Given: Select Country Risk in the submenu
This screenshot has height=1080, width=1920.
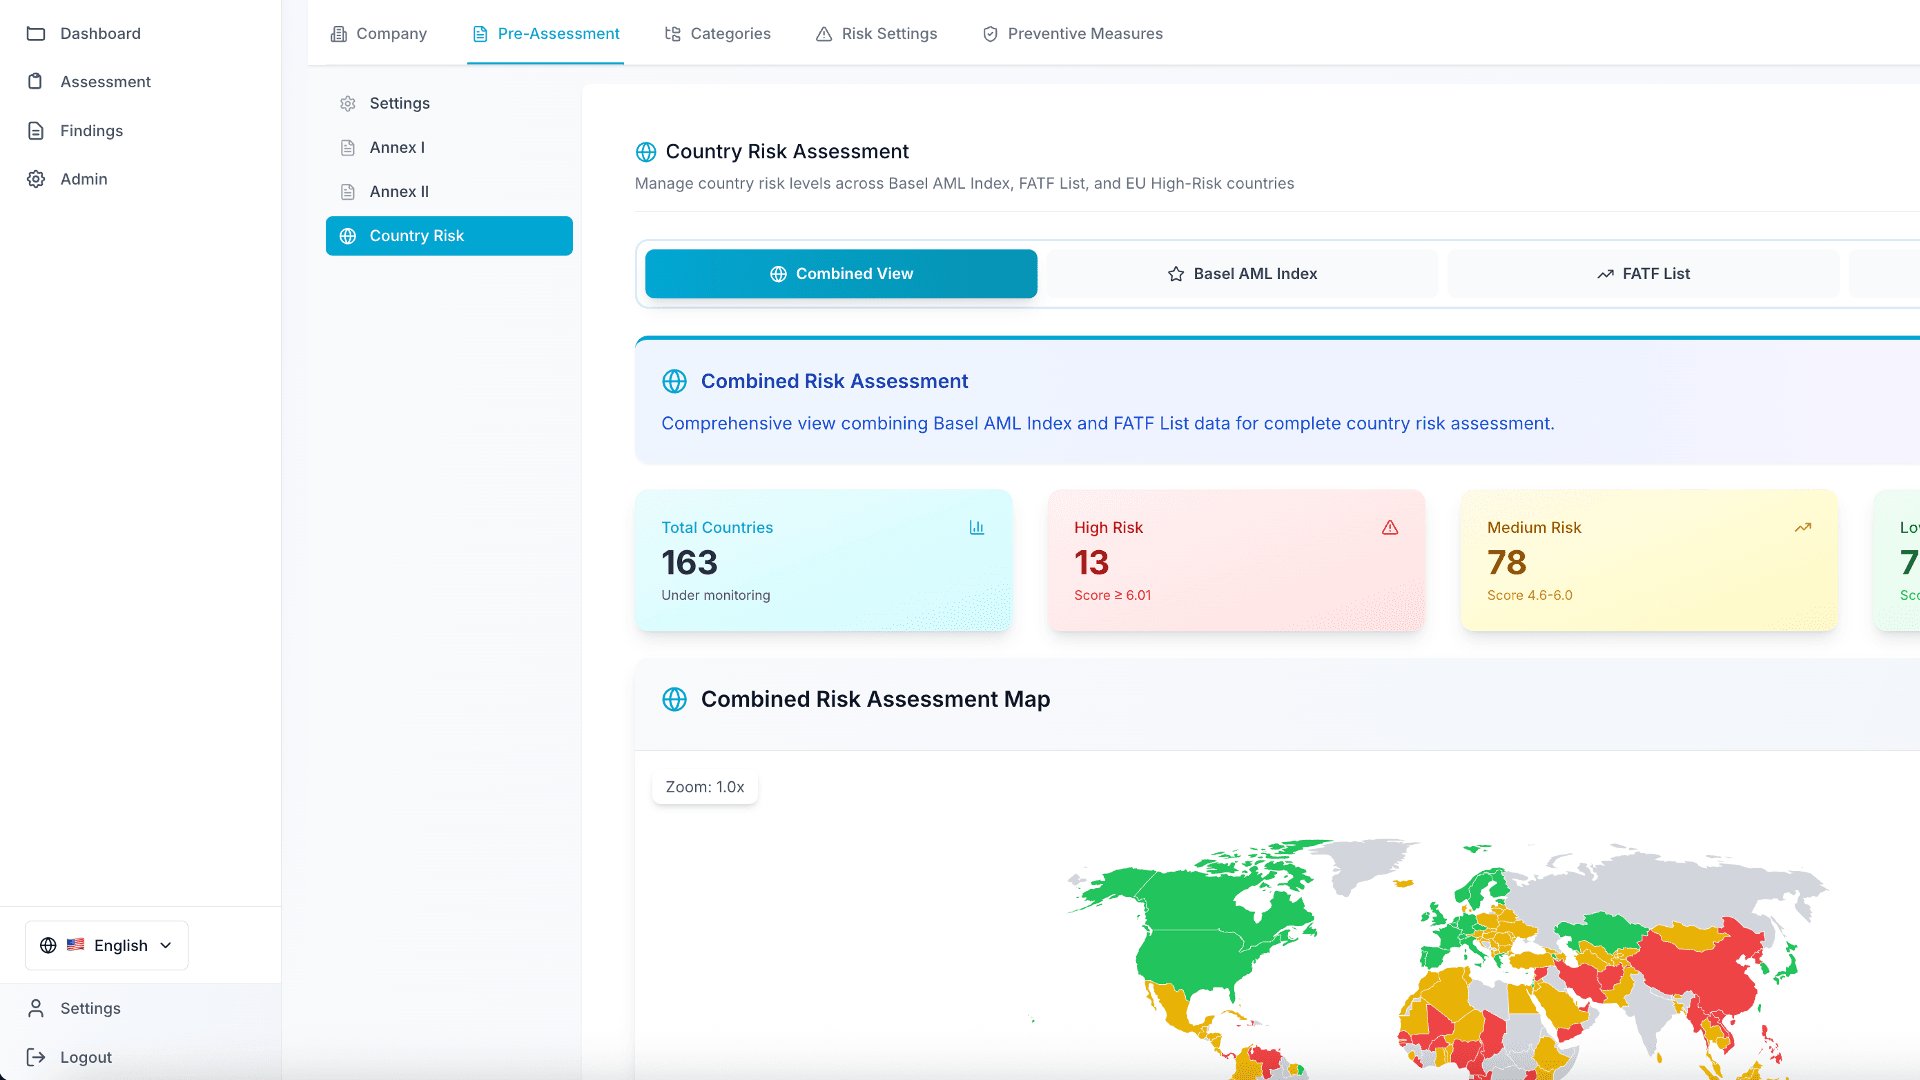Looking at the screenshot, I should [449, 236].
